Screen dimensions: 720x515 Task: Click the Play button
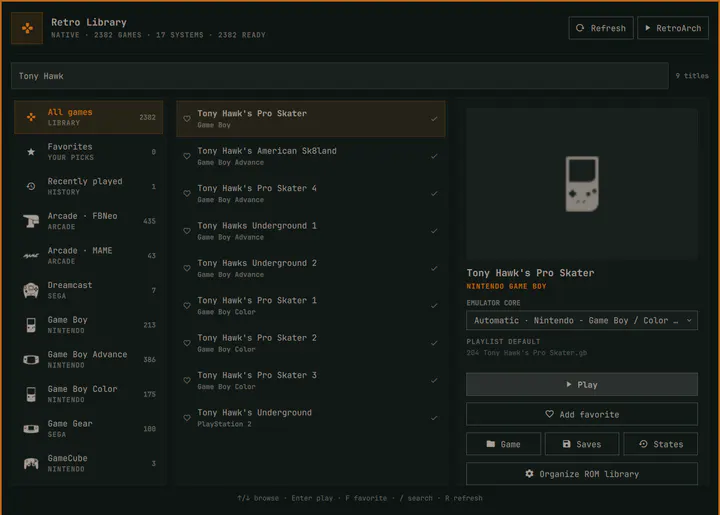tap(582, 384)
